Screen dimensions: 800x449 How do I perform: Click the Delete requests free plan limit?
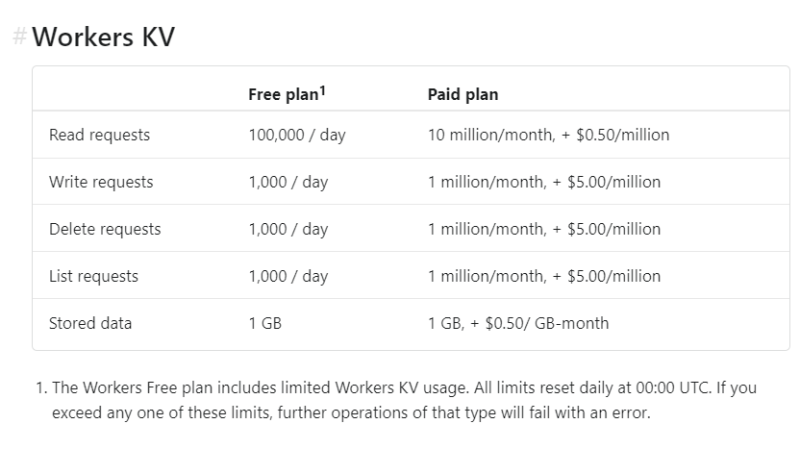point(288,229)
